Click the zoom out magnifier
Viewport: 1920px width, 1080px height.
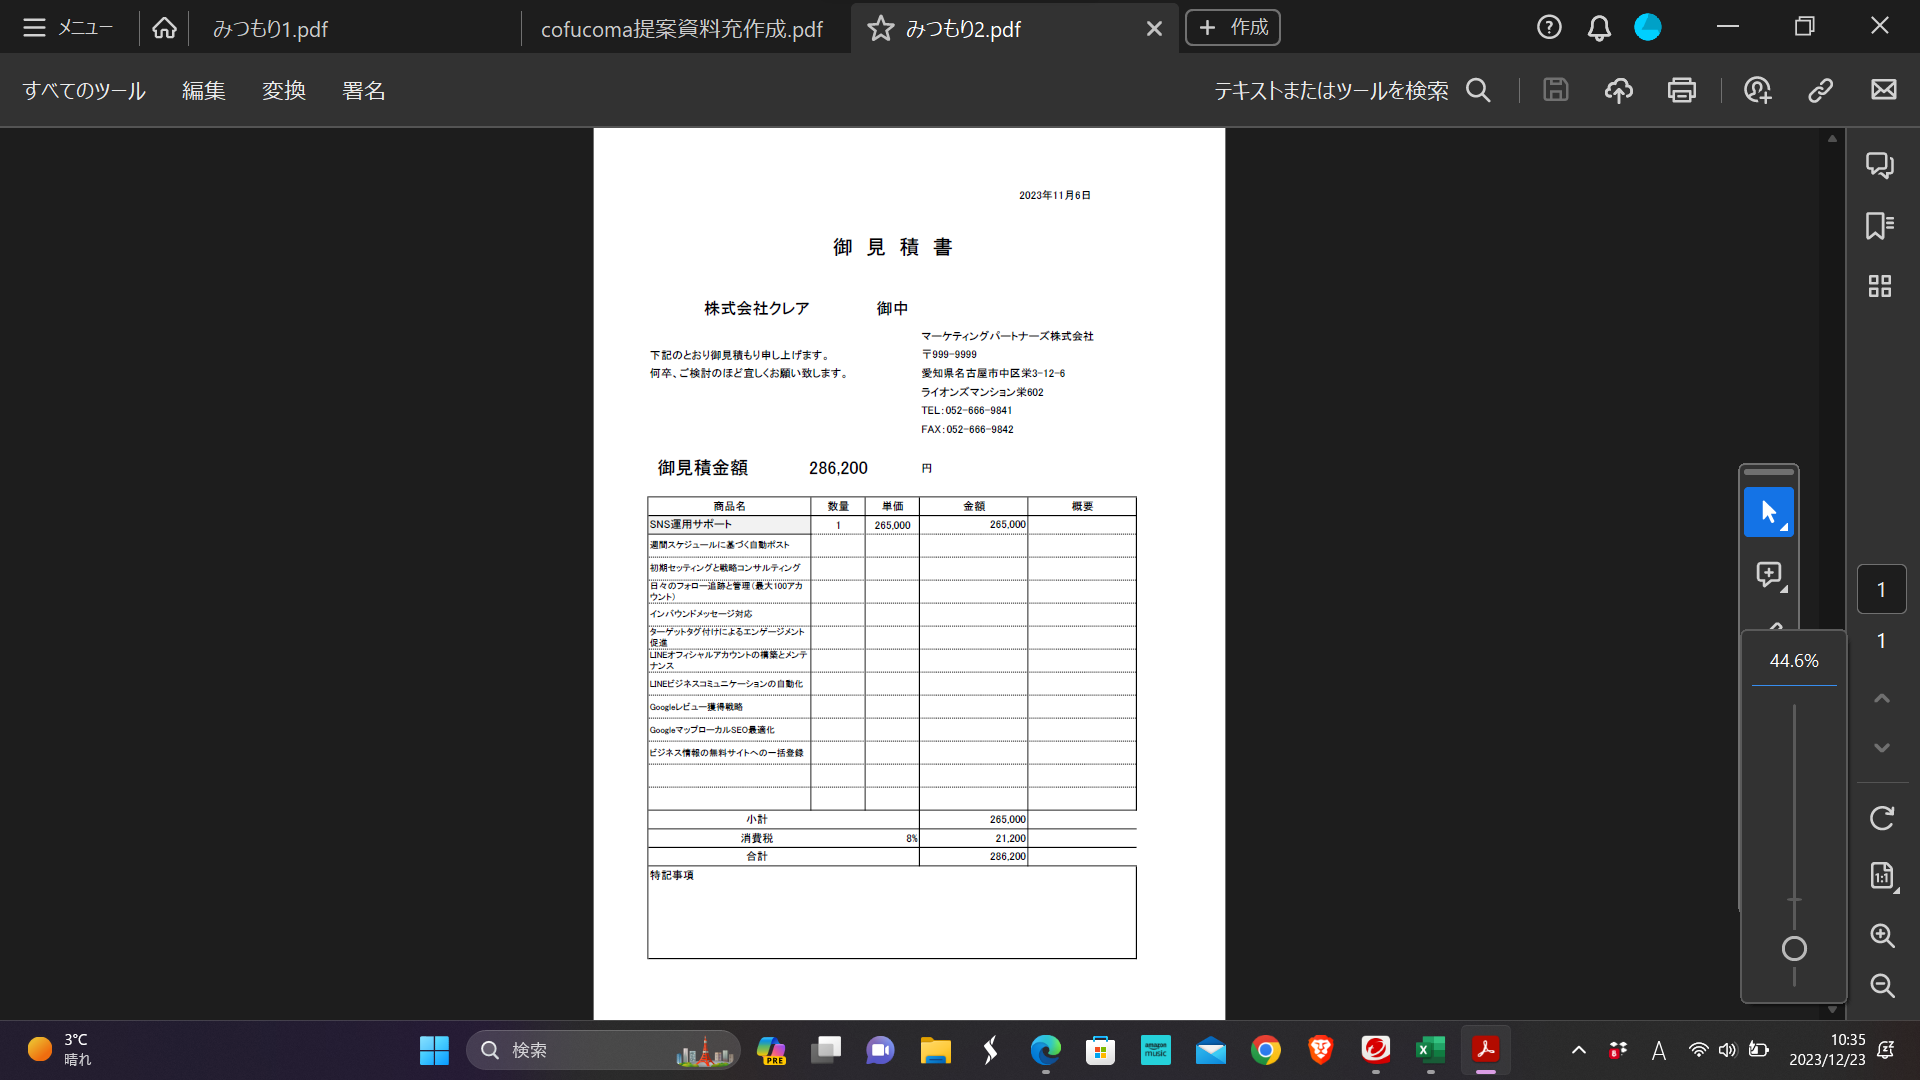coord(1882,986)
